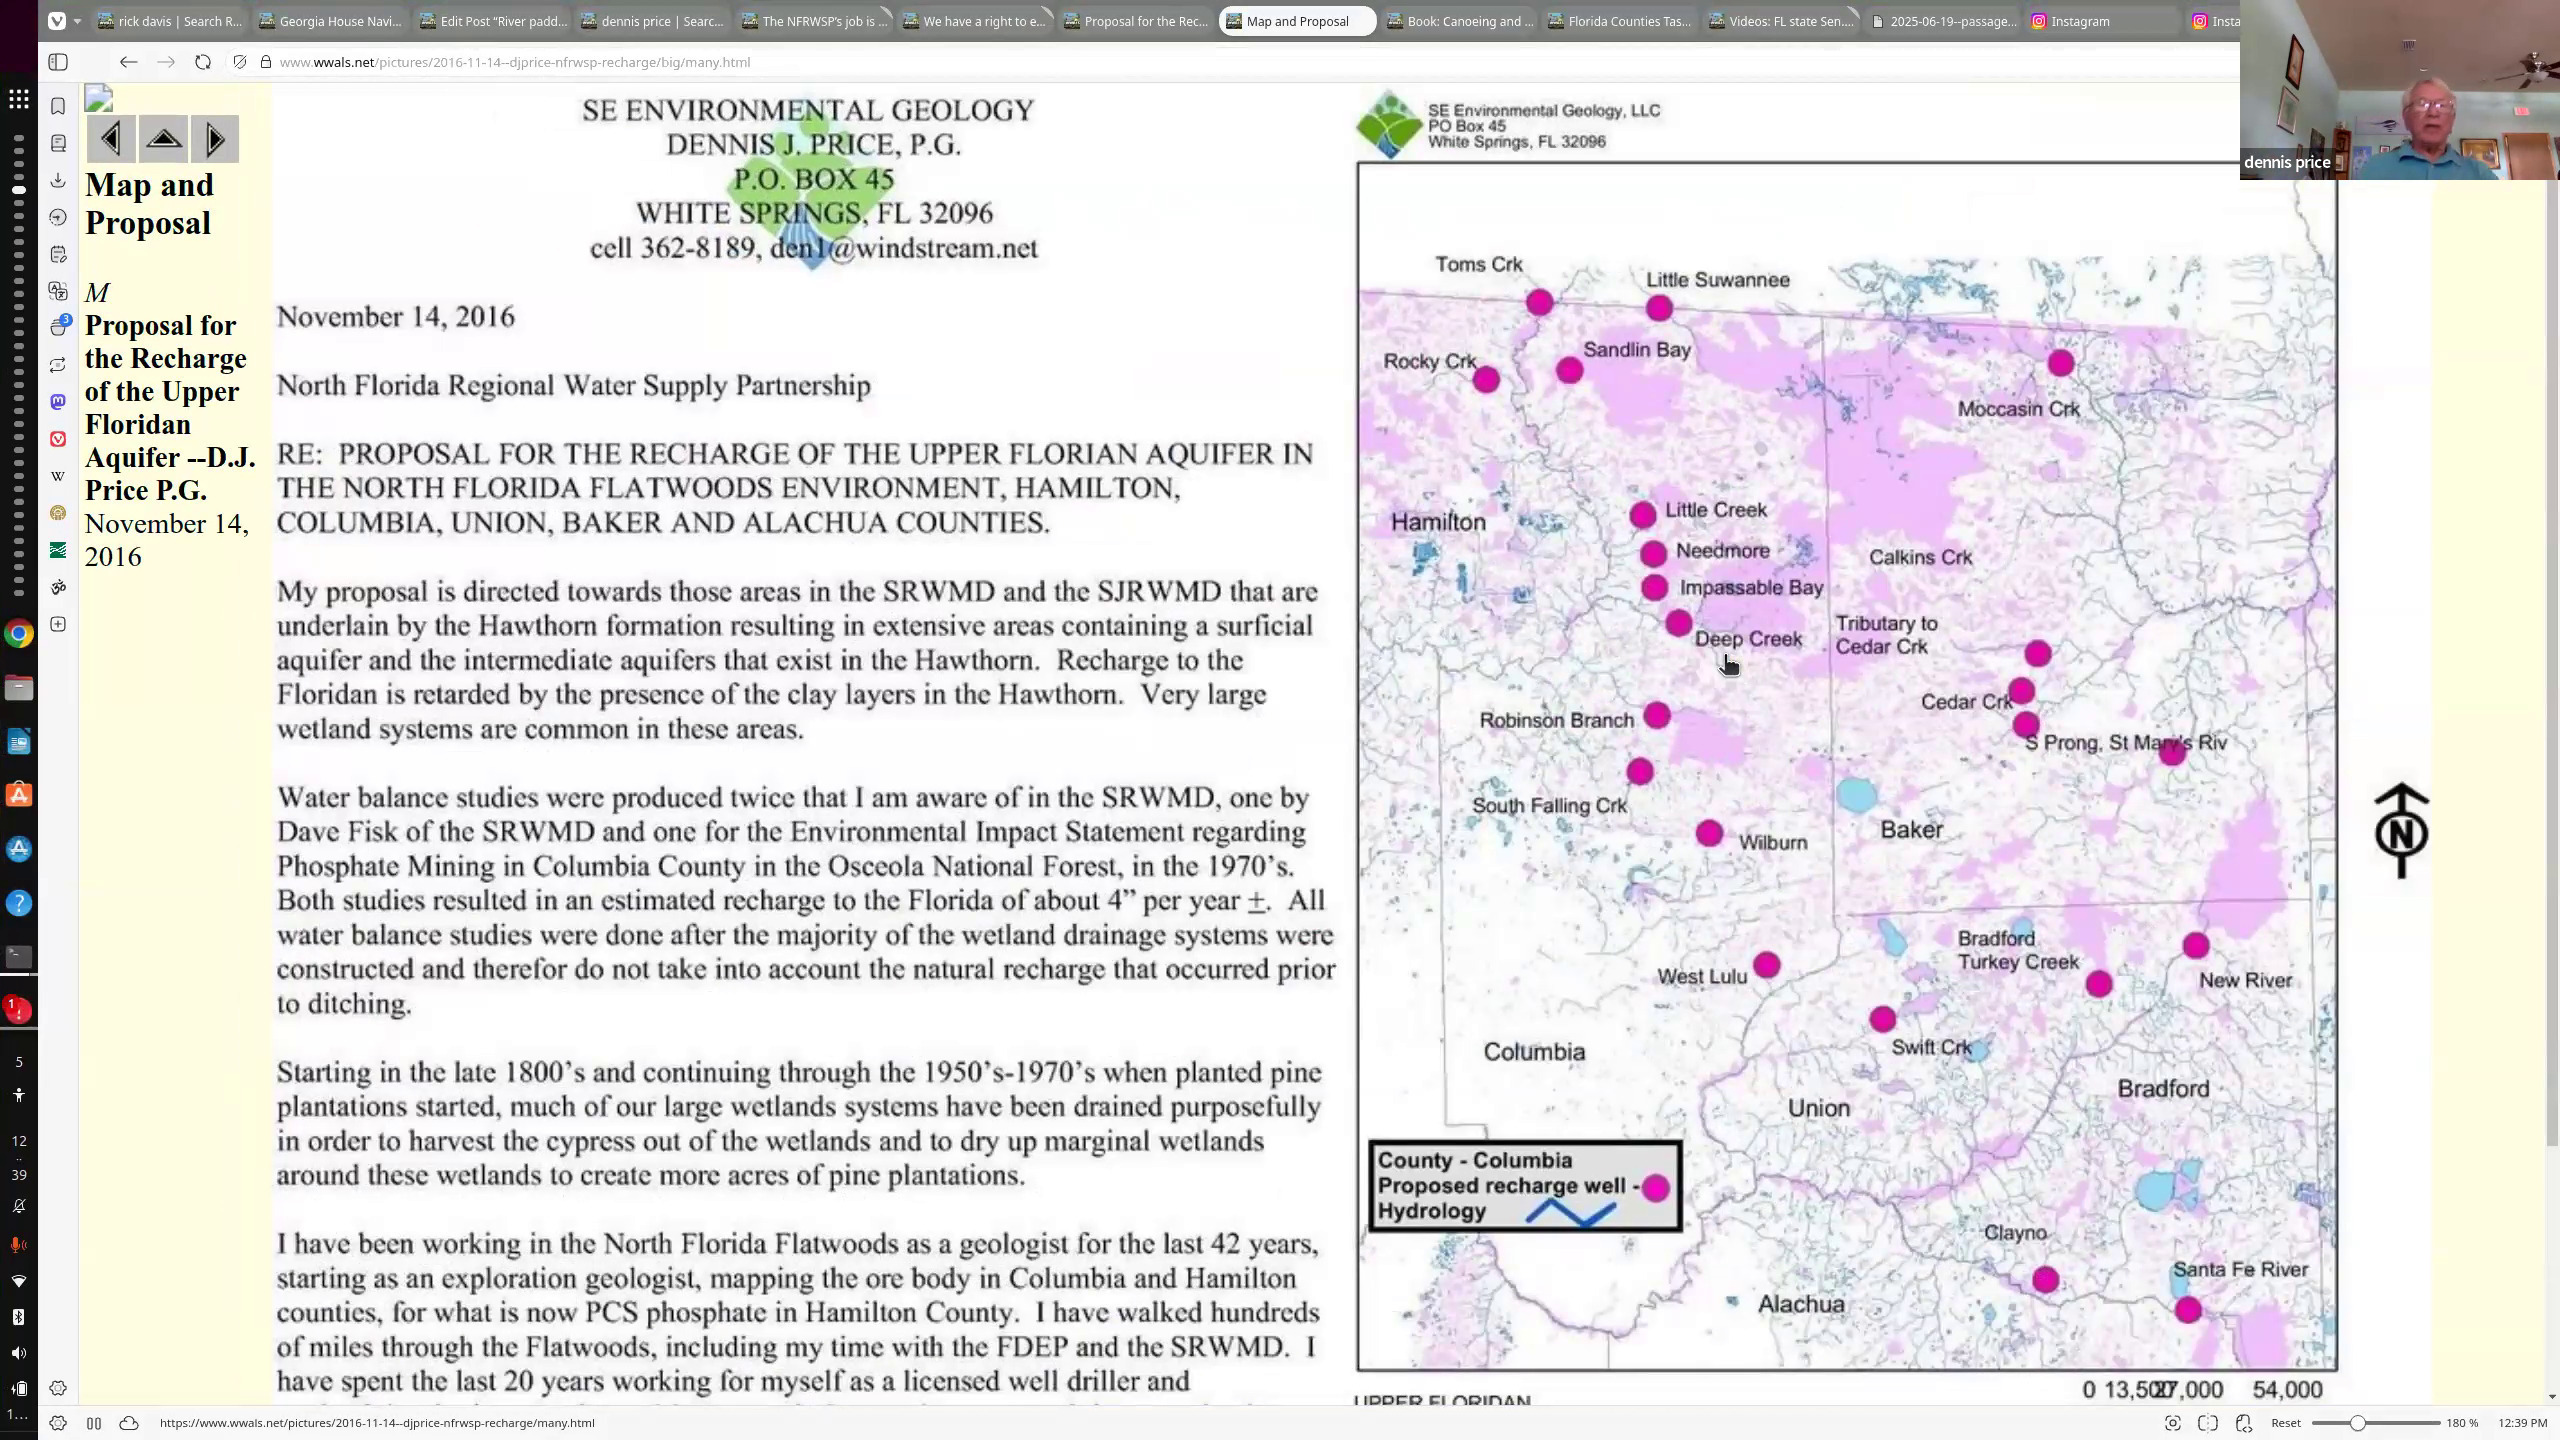Screen dimensions: 2560x1440
Task: Open the Vivaldi main menu
Action: (57, 20)
